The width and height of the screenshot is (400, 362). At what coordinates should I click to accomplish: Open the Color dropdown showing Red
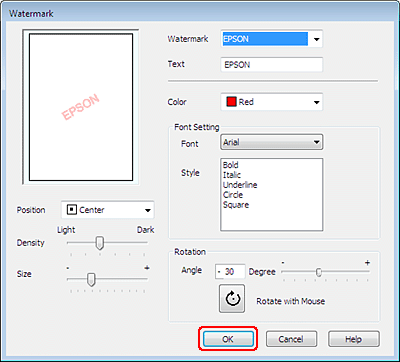point(271,102)
